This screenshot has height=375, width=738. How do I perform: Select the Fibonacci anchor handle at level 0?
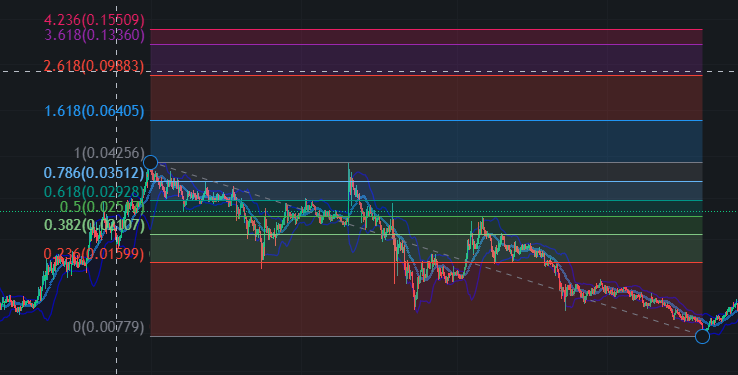pyautogui.click(x=702, y=336)
